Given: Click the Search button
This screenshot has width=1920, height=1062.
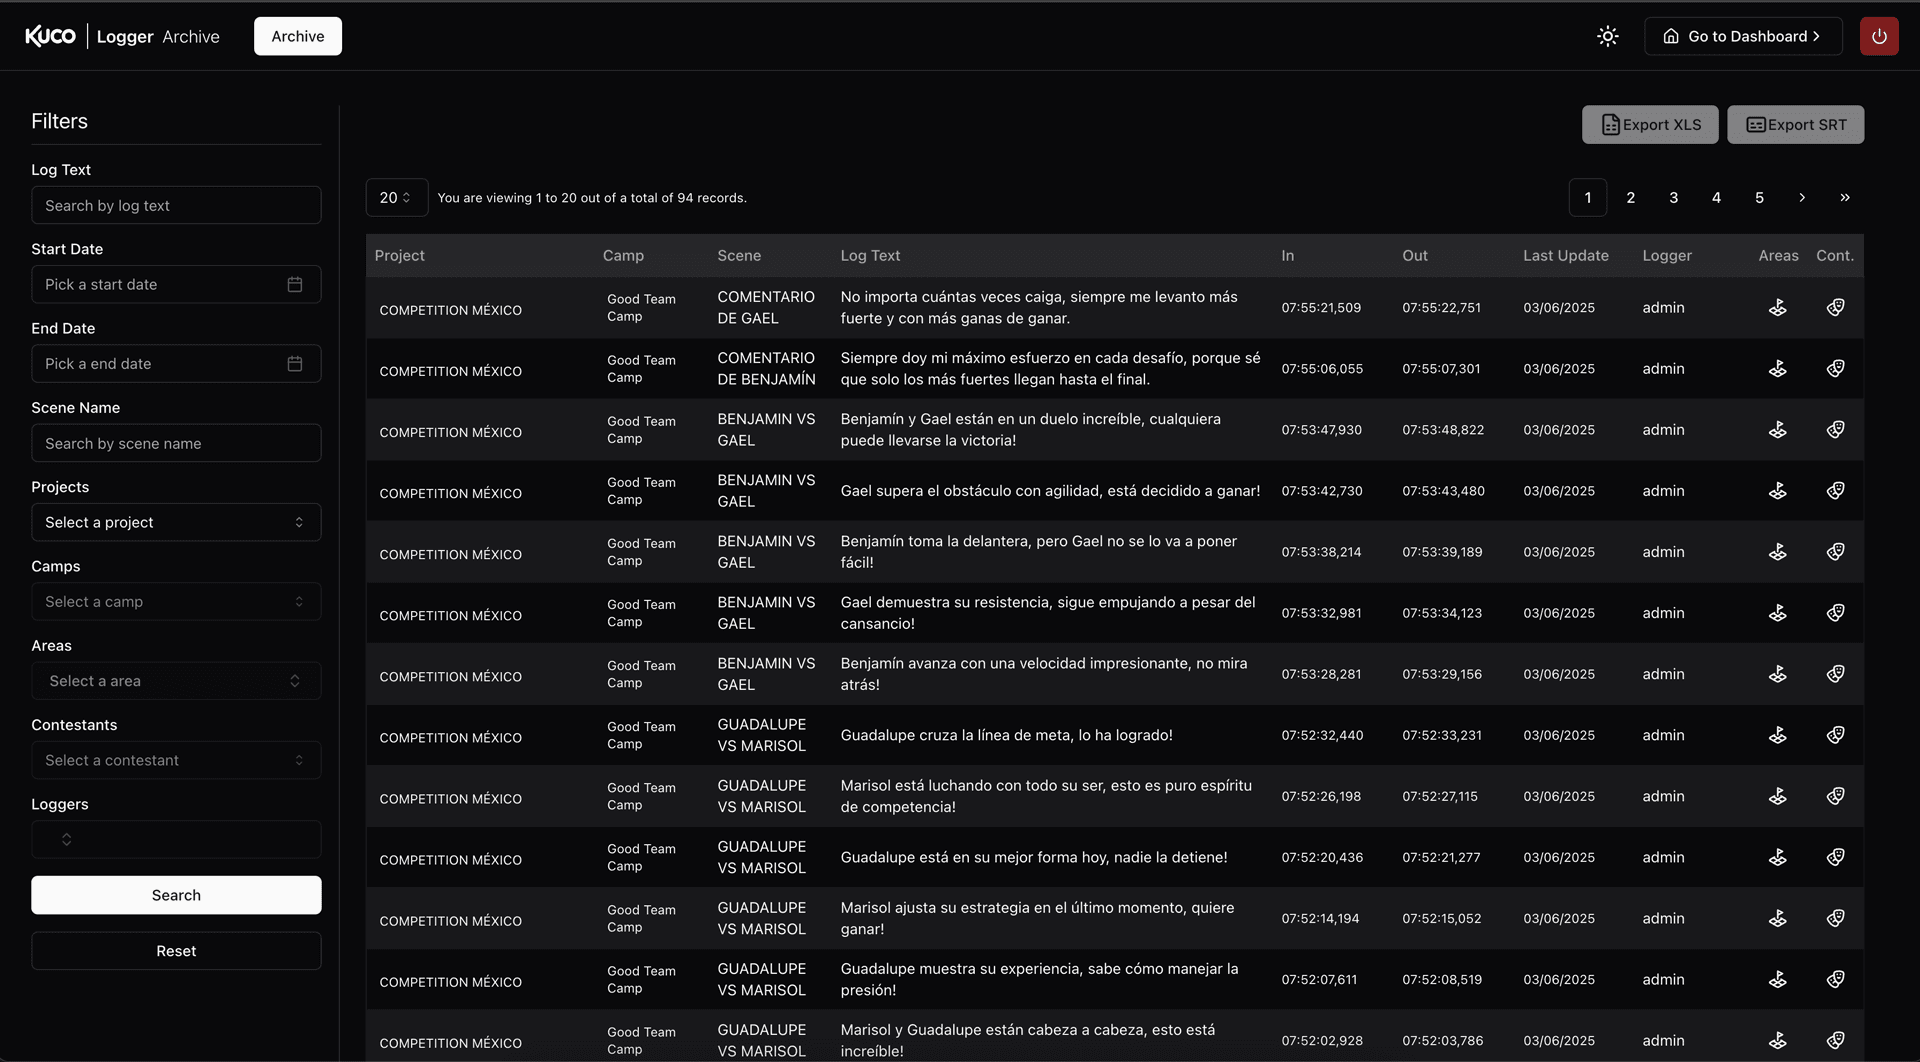Looking at the screenshot, I should (176, 895).
